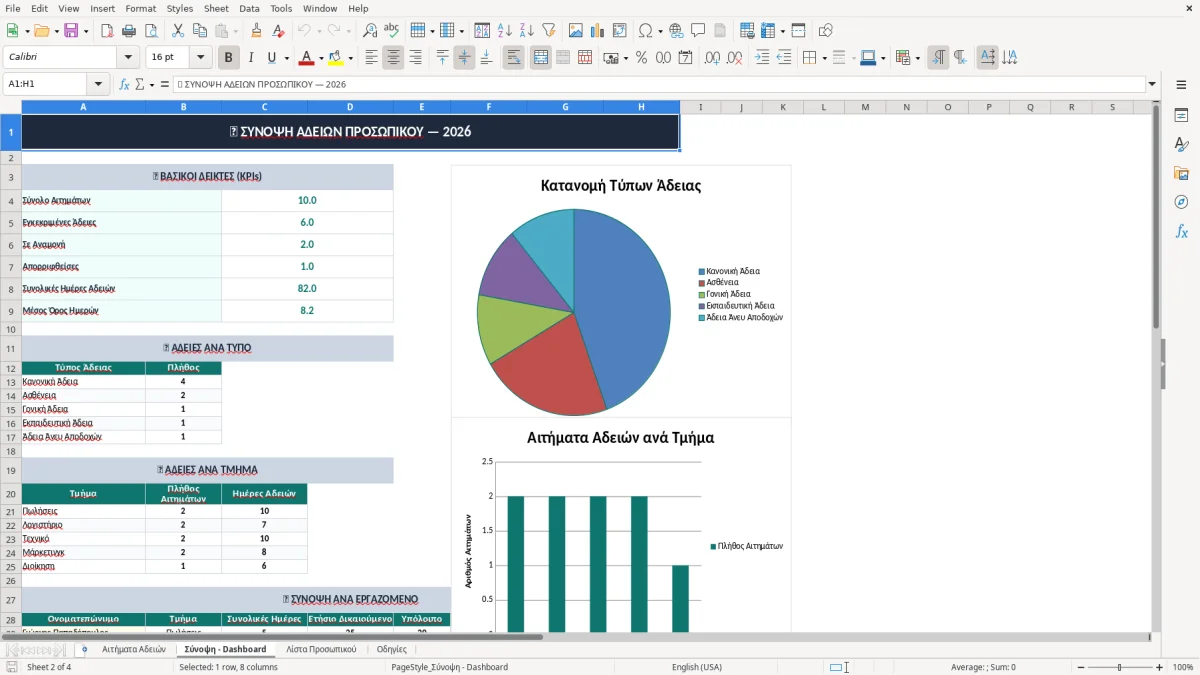The width and height of the screenshot is (1200, 675).
Task: Open the 16 pt font size dropdown
Action: 201,58
